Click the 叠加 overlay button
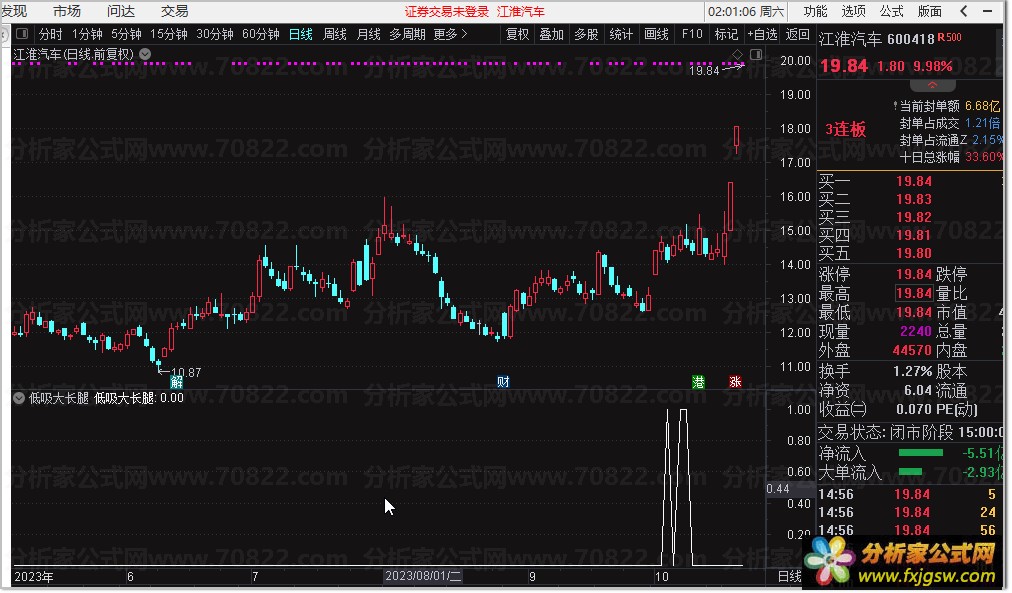Image resolution: width=1012 pixels, height=593 pixels. point(552,34)
